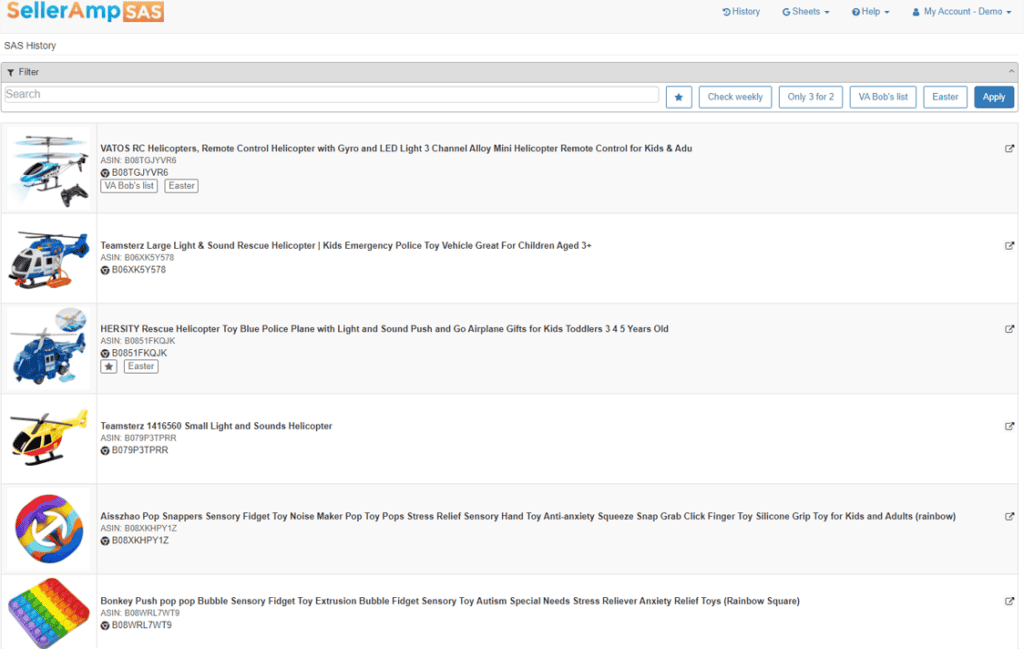The width and height of the screenshot is (1024, 649).
Task: Click the Filter panel header
Action: point(509,72)
